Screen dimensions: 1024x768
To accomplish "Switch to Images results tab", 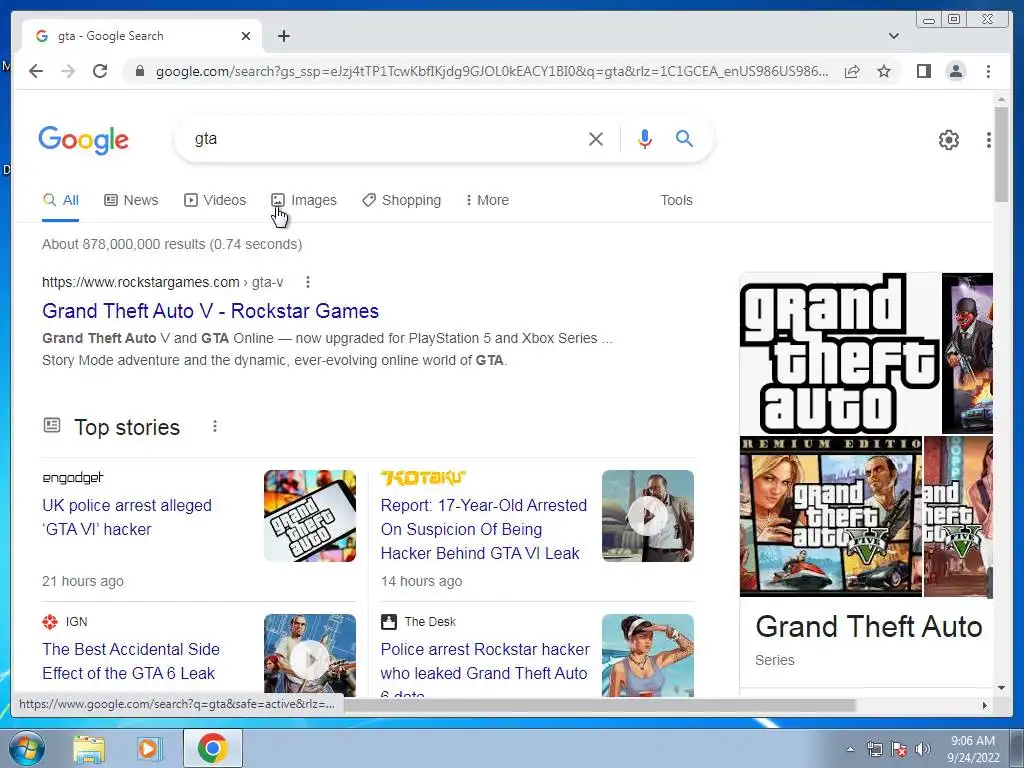I will coord(304,200).
